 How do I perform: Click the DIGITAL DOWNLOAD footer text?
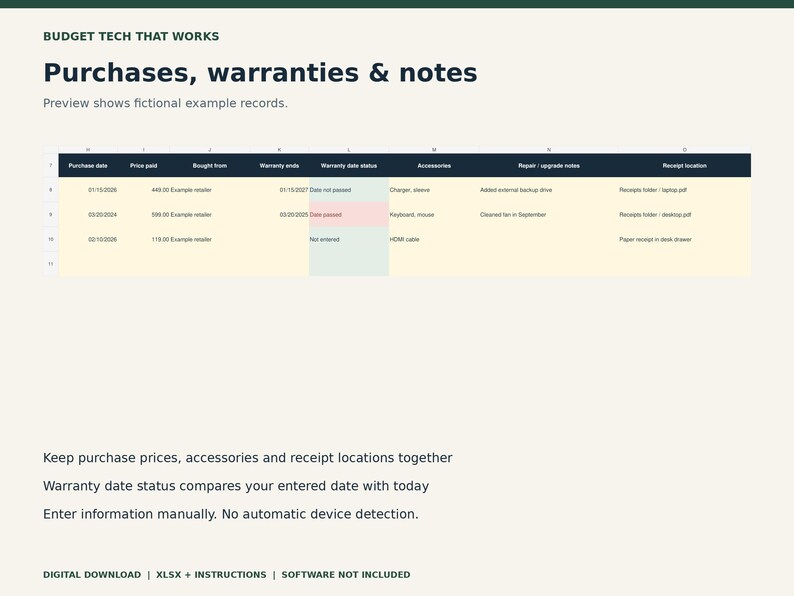92,575
